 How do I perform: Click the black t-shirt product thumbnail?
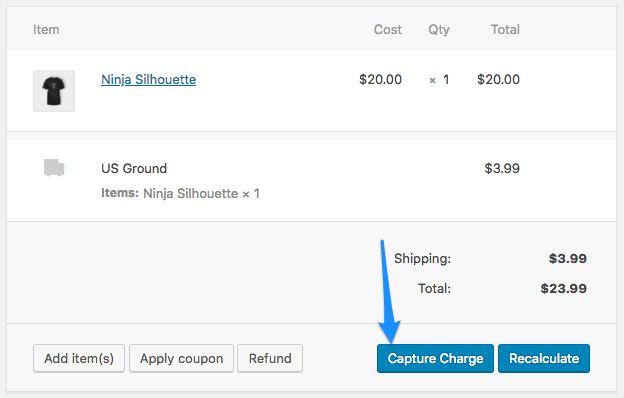[x=54, y=91]
